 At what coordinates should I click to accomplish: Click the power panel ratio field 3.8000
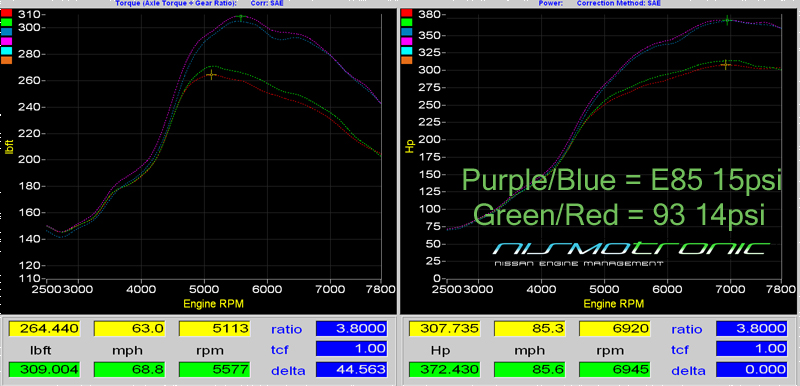point(751,328)
